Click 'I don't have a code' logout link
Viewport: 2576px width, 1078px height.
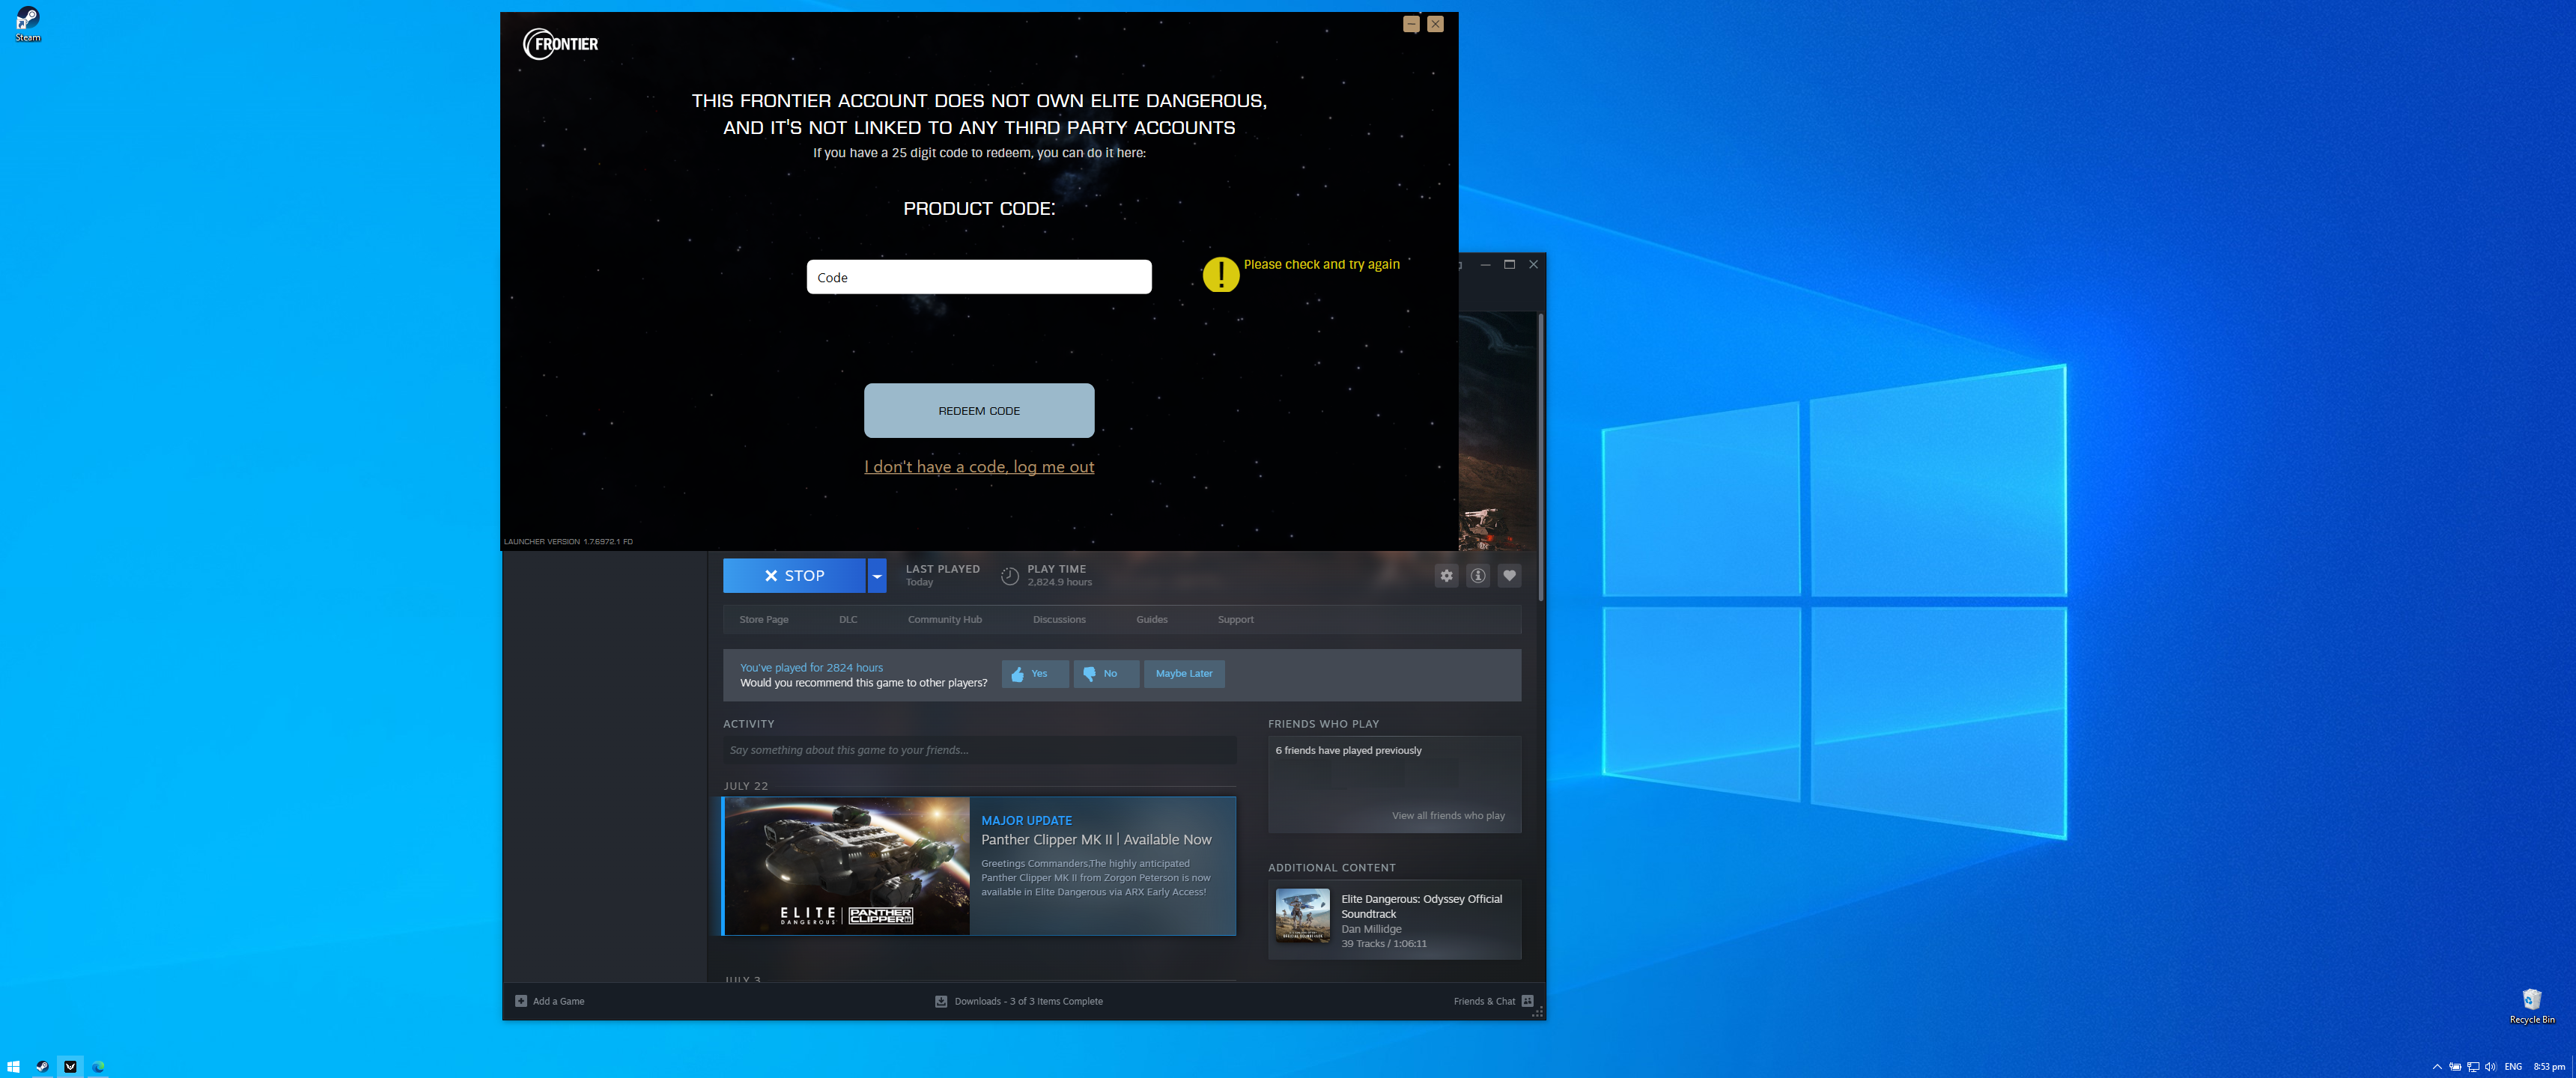tap(978, 467)
